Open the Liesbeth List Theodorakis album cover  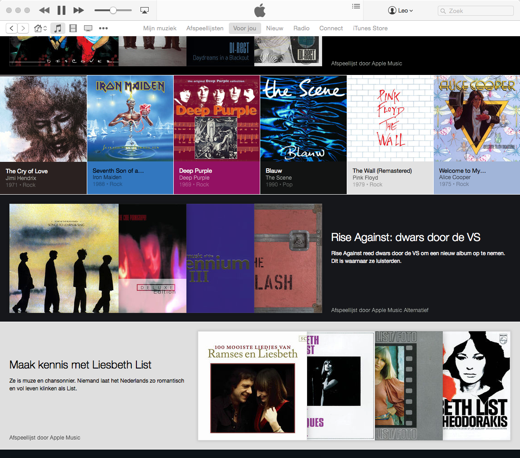click(476, 386)
